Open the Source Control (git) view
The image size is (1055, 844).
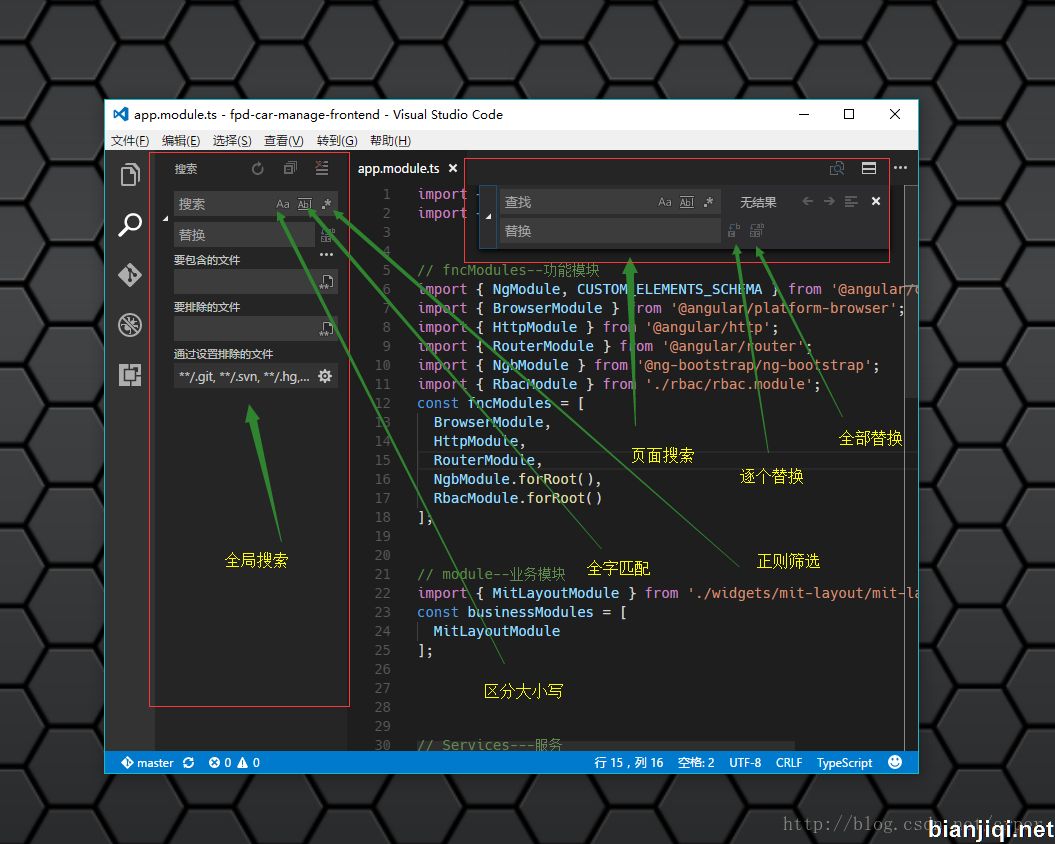click(x=130, y=275)
